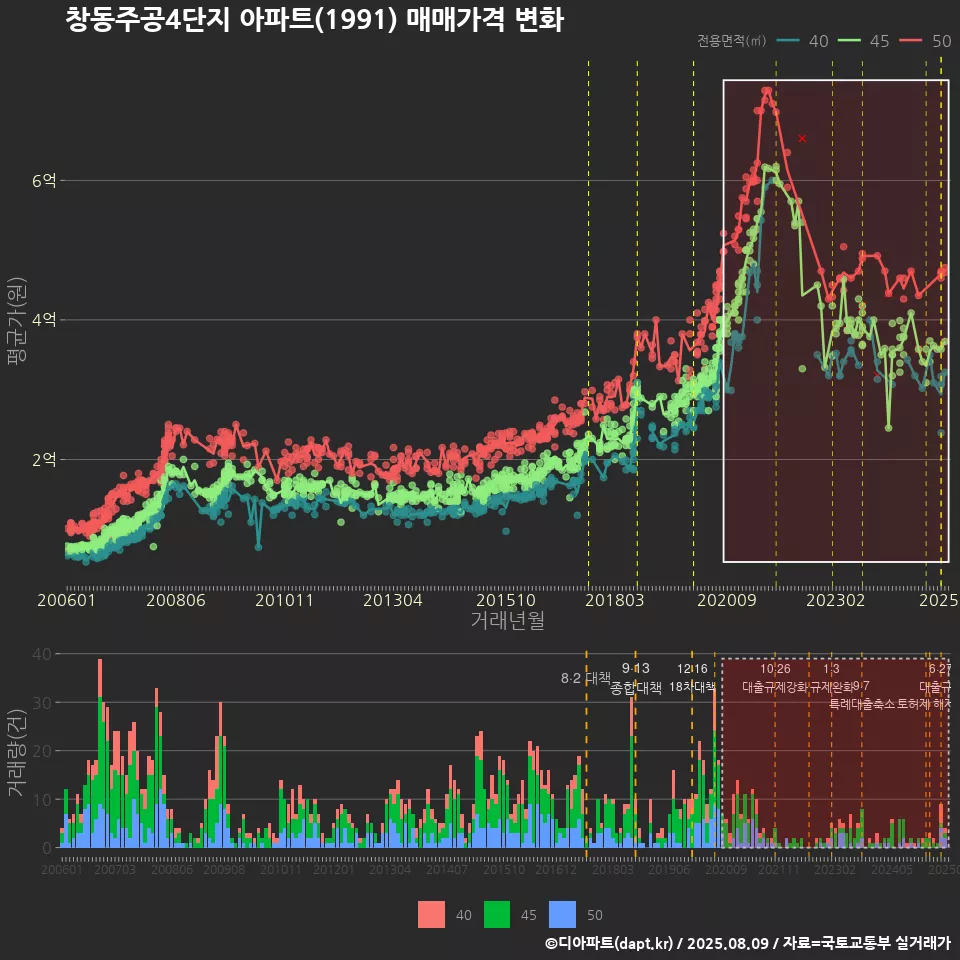This screenshot has width=960, height=960.
Task: Click the '18차대책' annotation text
Action: [x=692, y=686]
